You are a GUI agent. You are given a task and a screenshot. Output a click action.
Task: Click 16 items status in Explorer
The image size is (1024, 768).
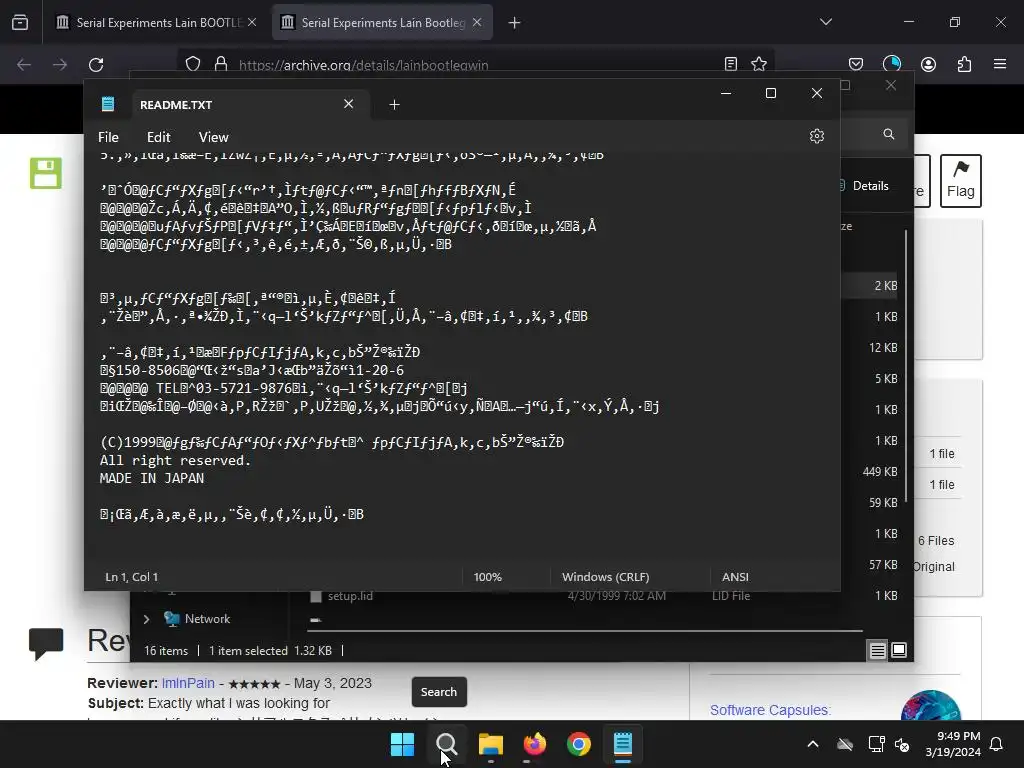pyautogui.click(x=166, y=650)
